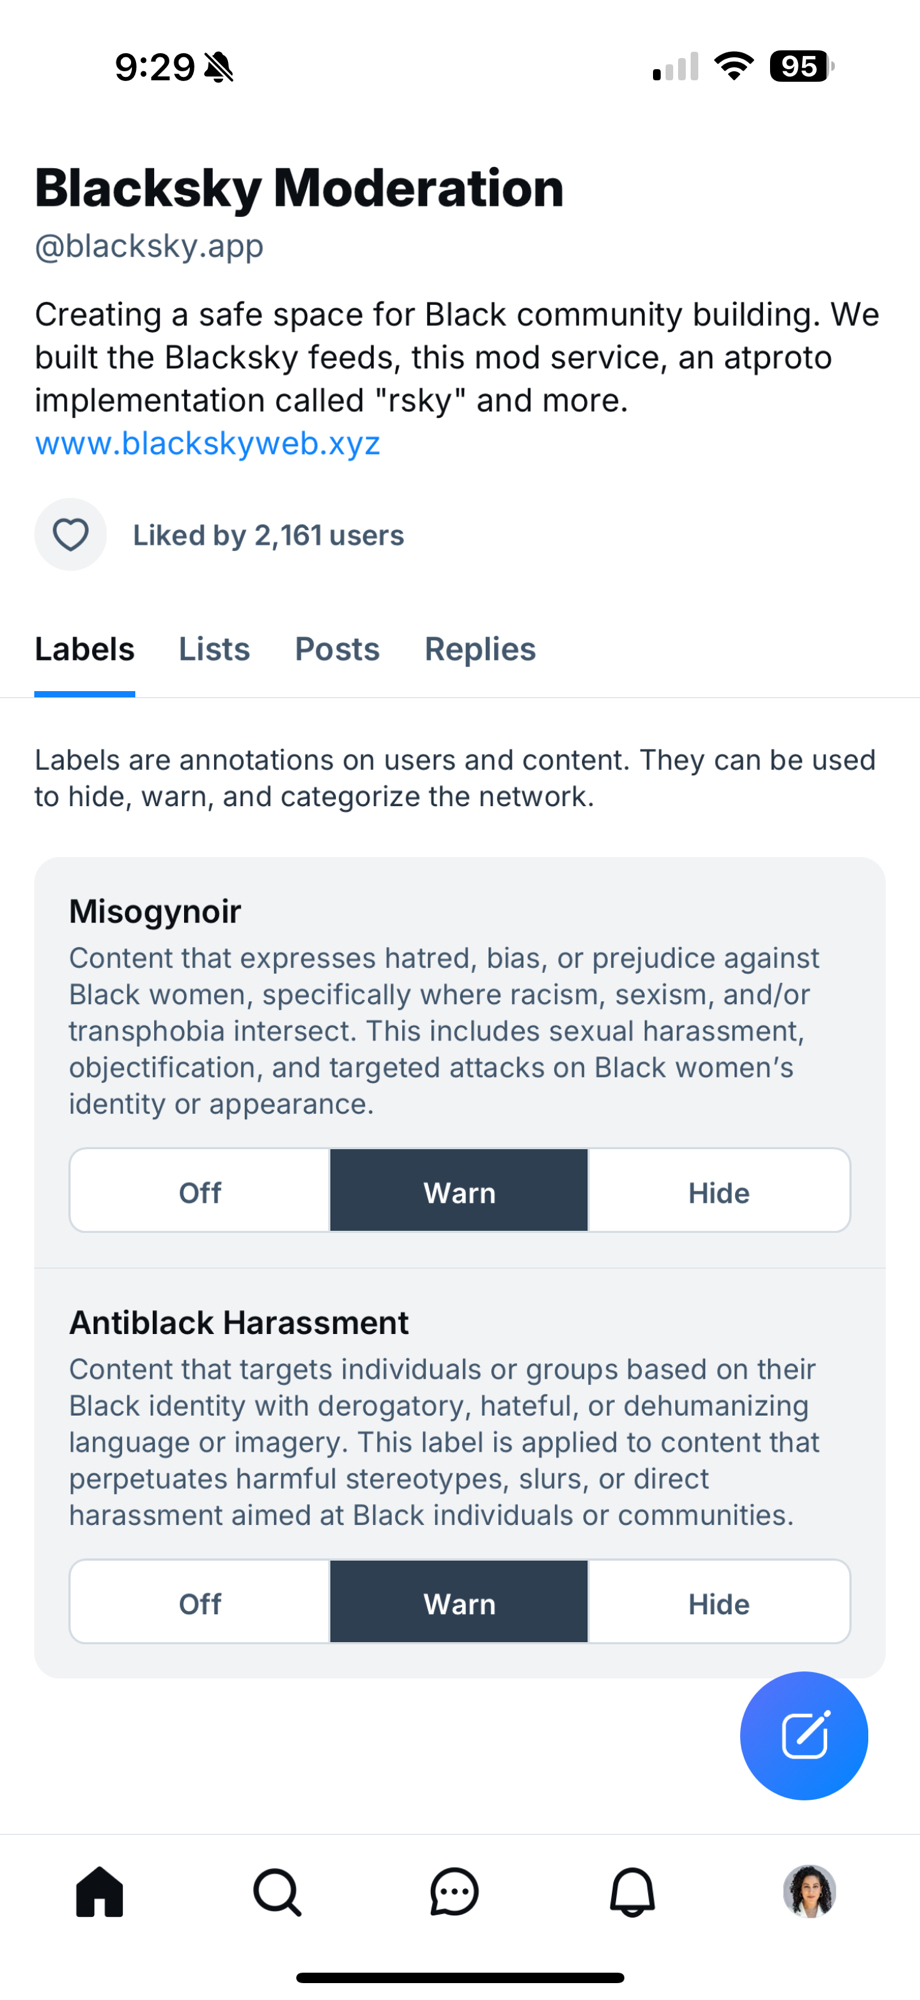Image resolution: width=920 pixels, height=2000 pixels.
Task: Tap the battery indicator icon
Action: 801,67
